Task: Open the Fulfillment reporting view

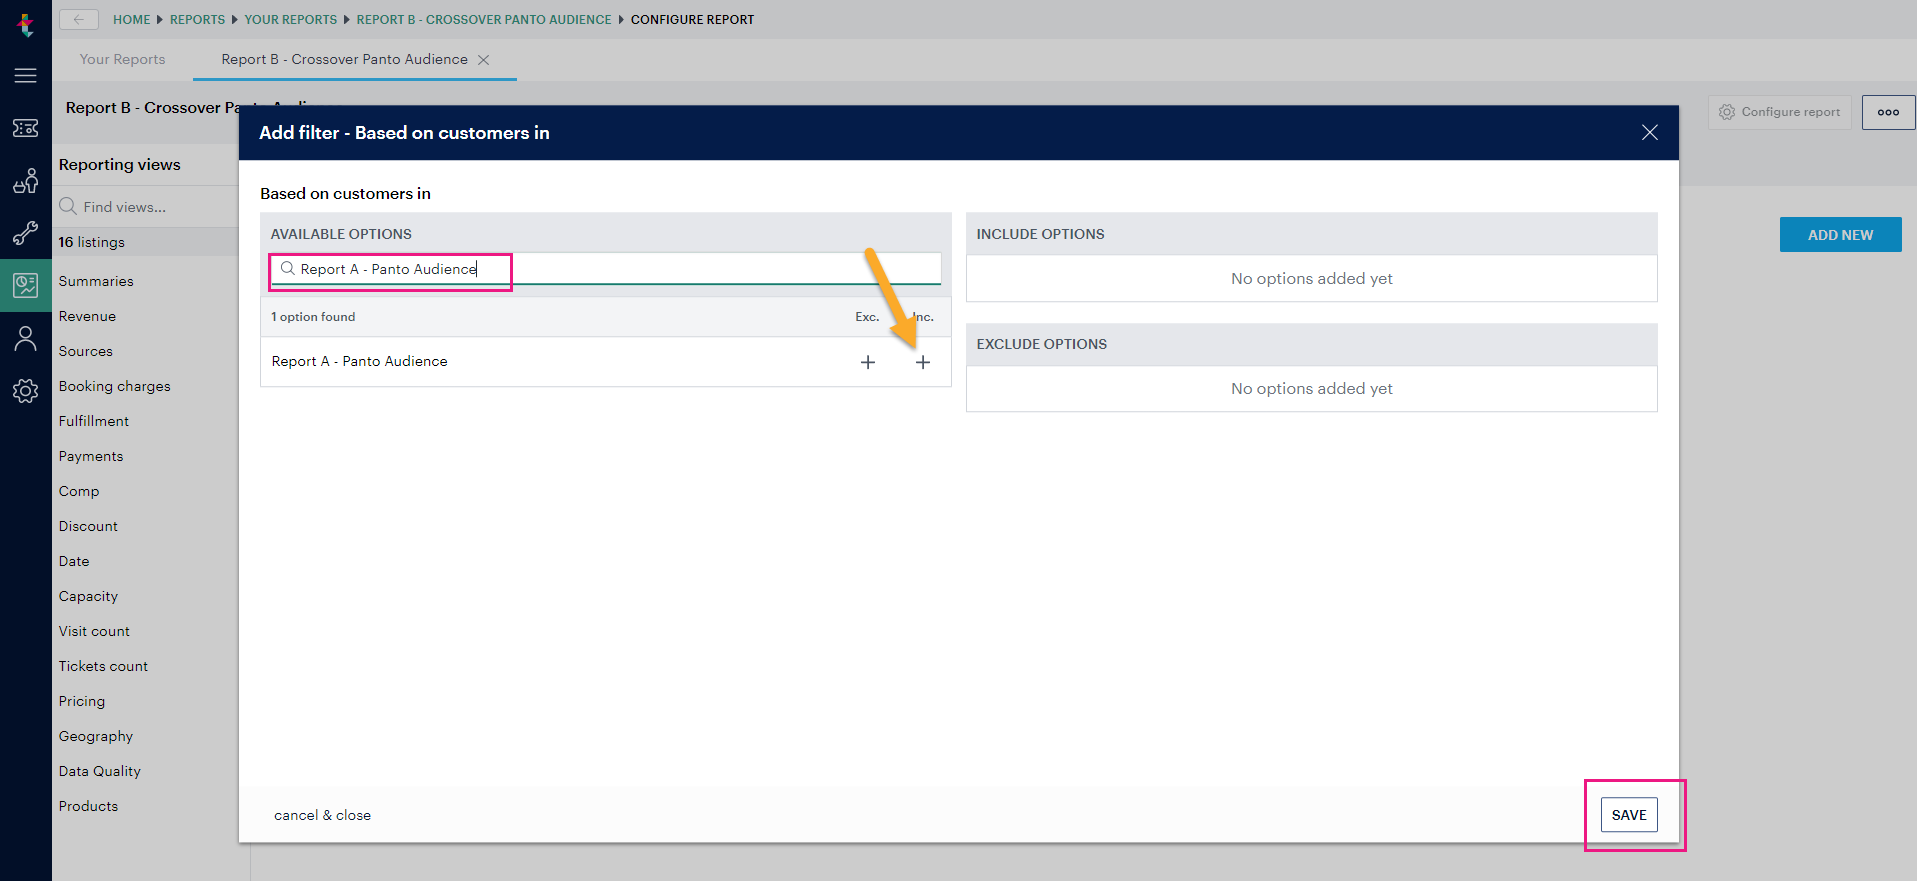Action: (x=93, y=421)
